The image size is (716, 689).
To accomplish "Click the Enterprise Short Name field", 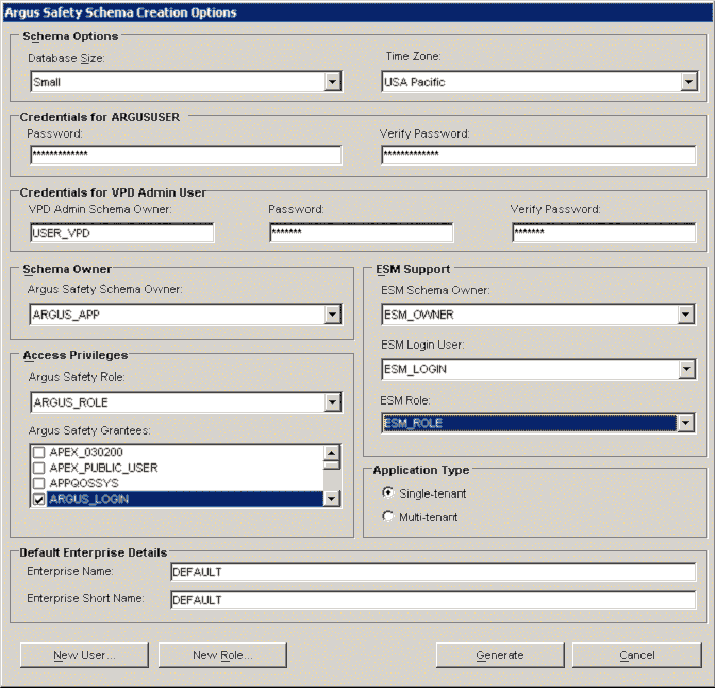I will tap(433, 600).
